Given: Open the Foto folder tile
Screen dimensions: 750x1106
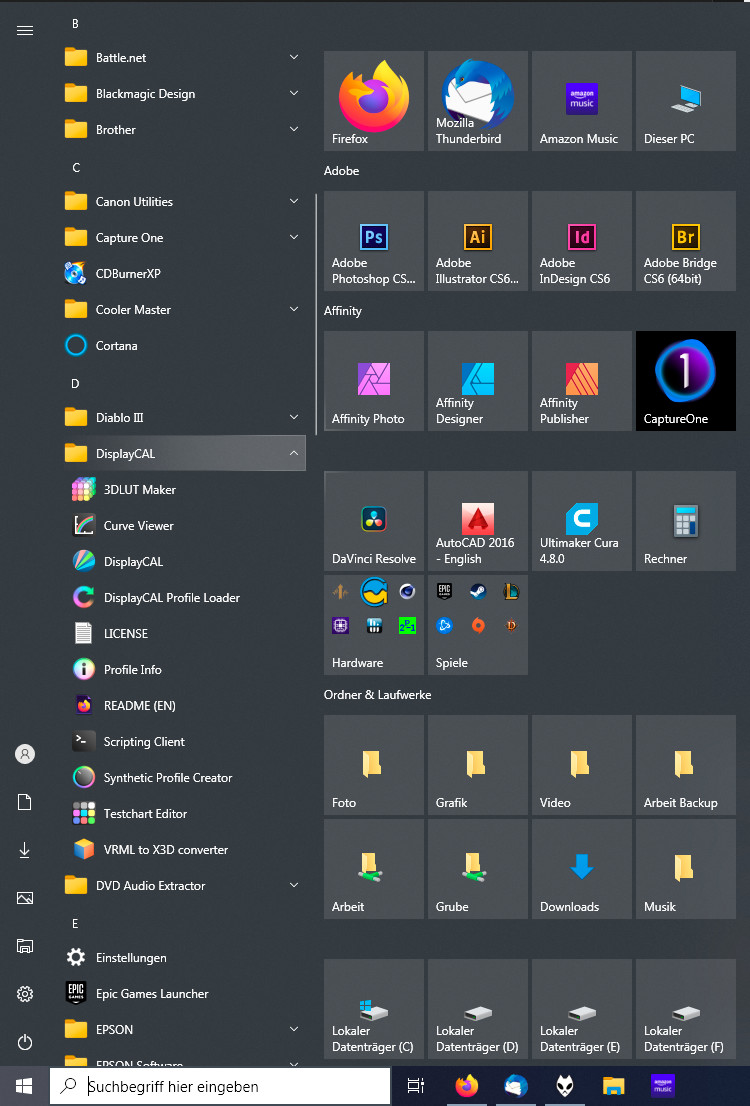Looking at the screenshot, I should tap(374, 765).
